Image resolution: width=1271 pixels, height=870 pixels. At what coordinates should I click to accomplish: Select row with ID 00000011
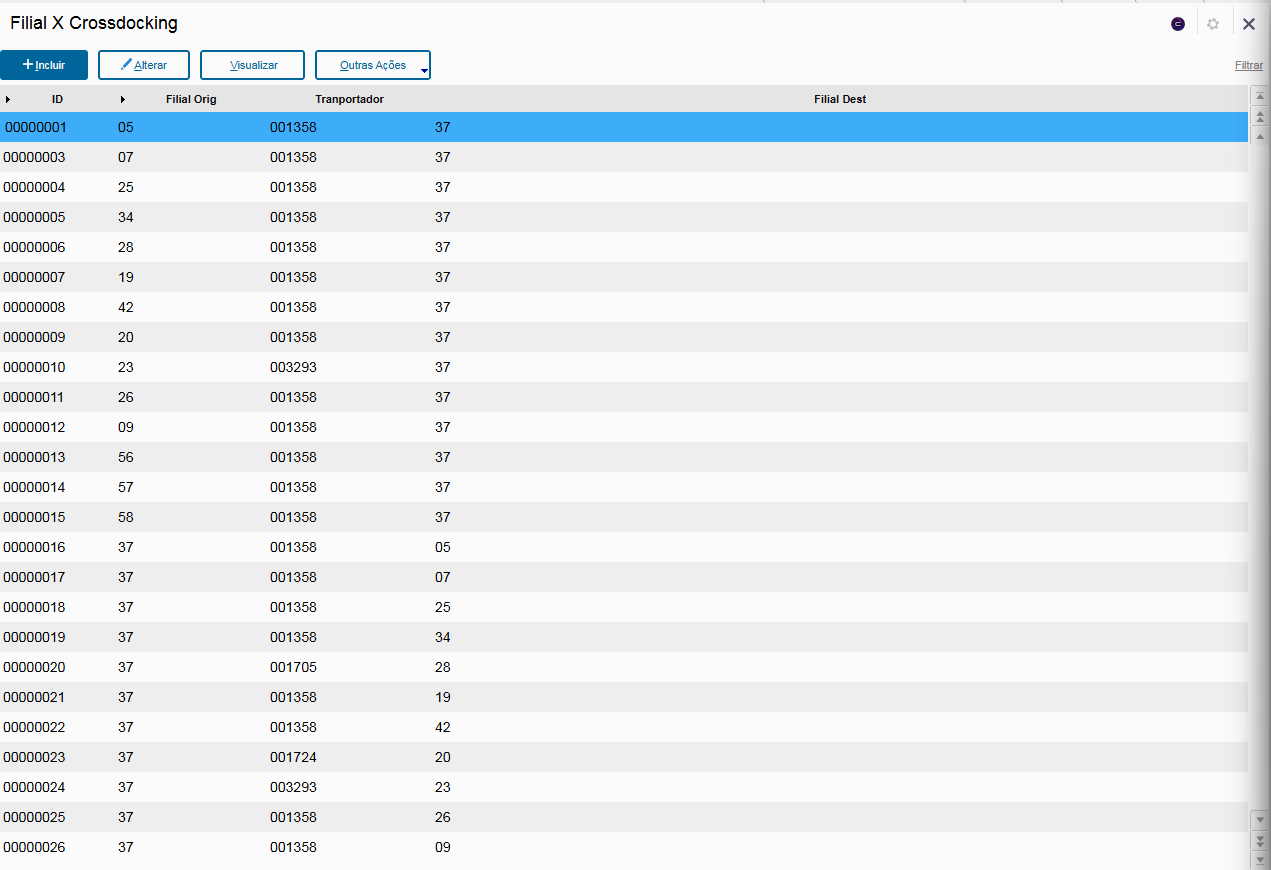[624, 397]
